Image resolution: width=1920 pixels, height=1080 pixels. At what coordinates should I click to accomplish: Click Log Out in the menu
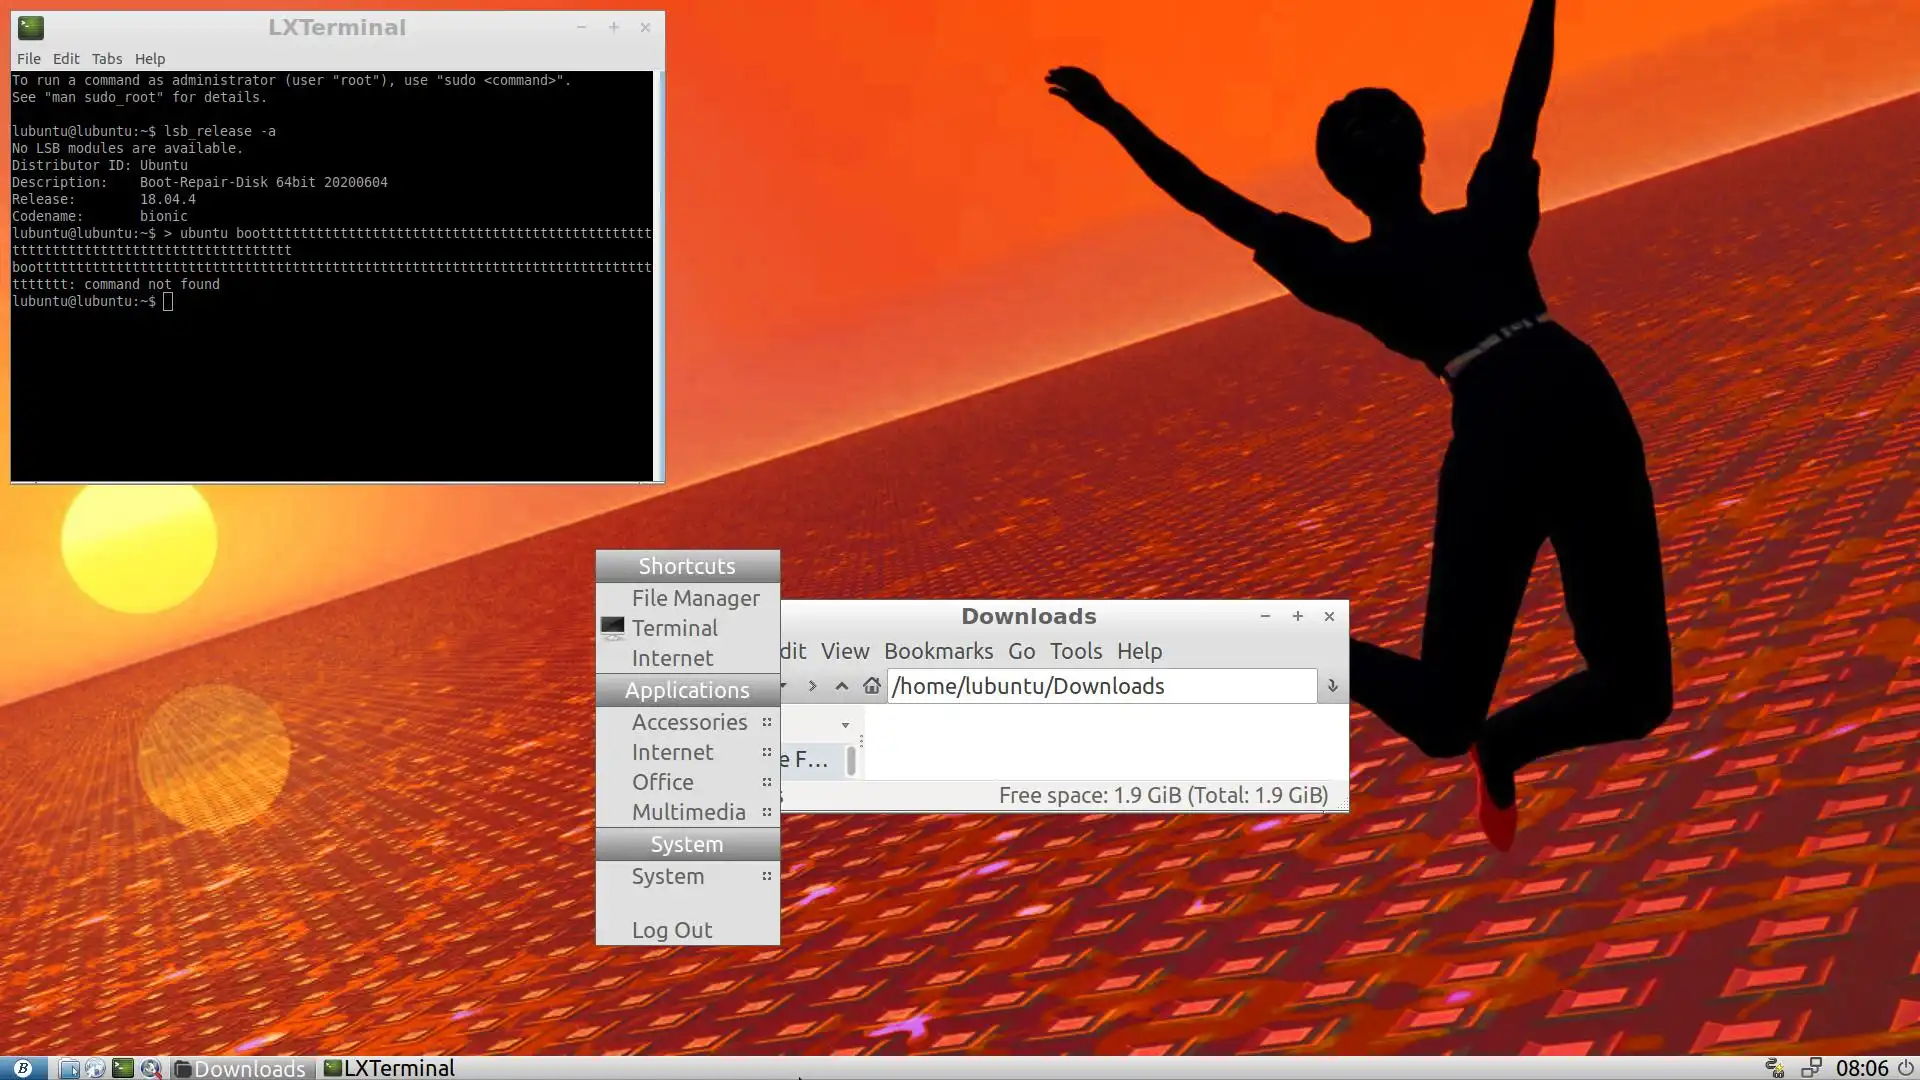(x=672, y=930)
